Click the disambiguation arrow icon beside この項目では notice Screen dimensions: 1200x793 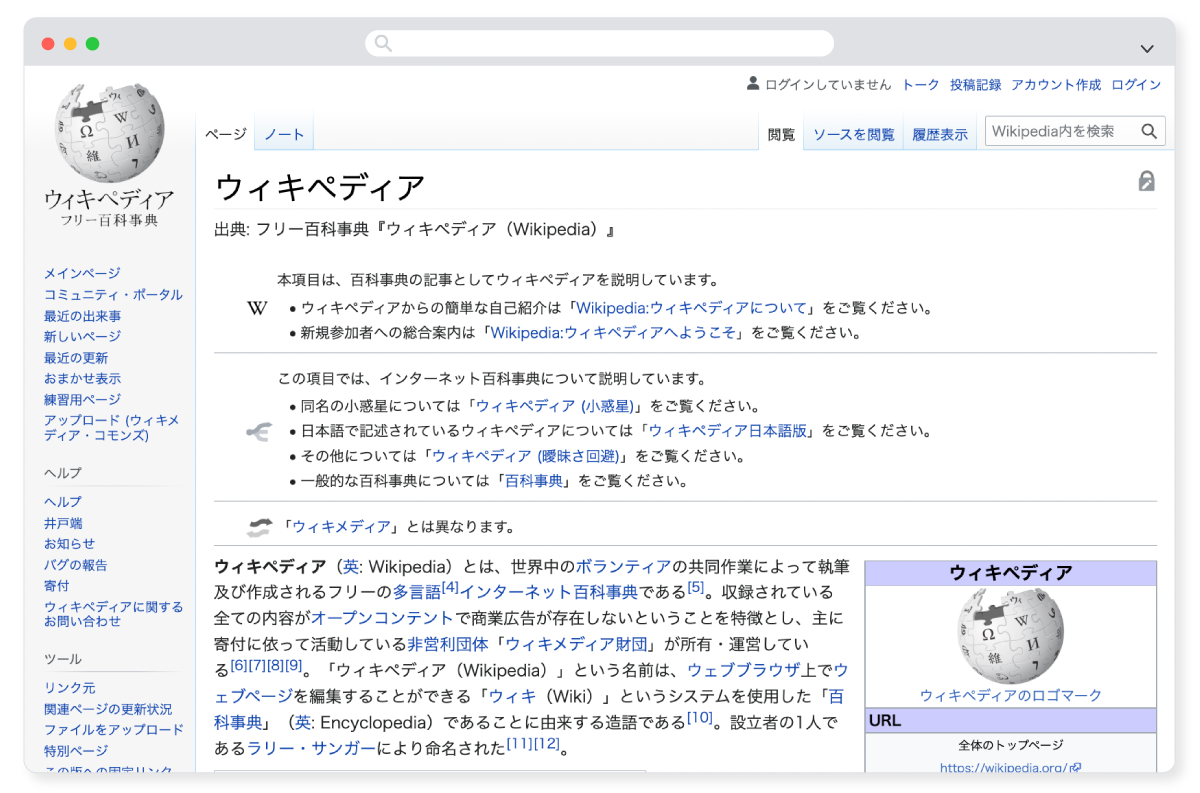(259, 432)
